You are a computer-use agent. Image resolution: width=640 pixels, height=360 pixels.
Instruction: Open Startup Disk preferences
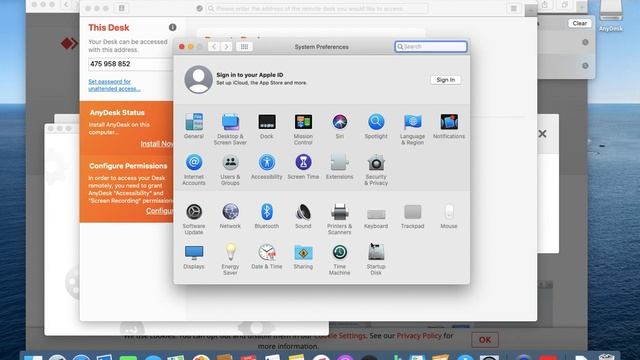click(376, 259)
